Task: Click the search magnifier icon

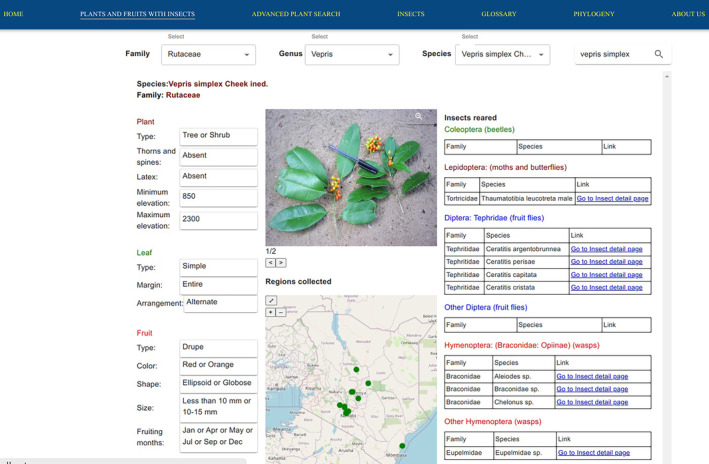Action: point(659,54)
